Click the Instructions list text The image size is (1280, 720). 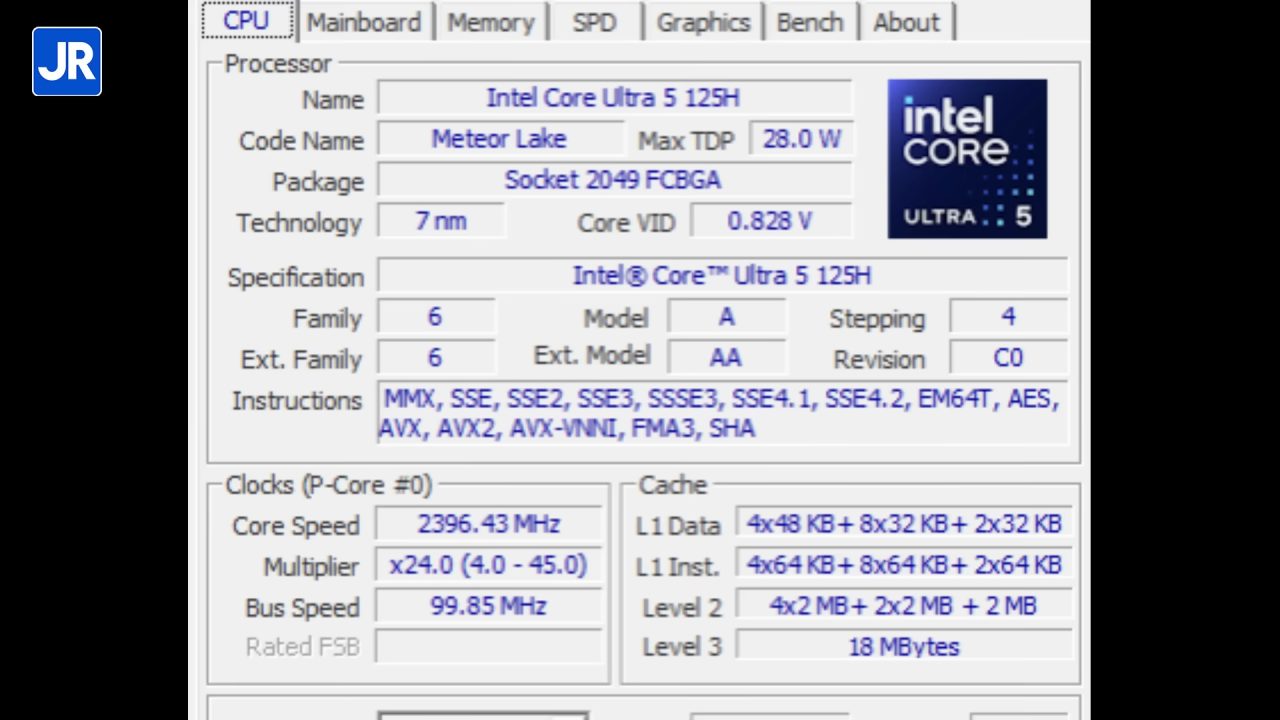[722, 413]
